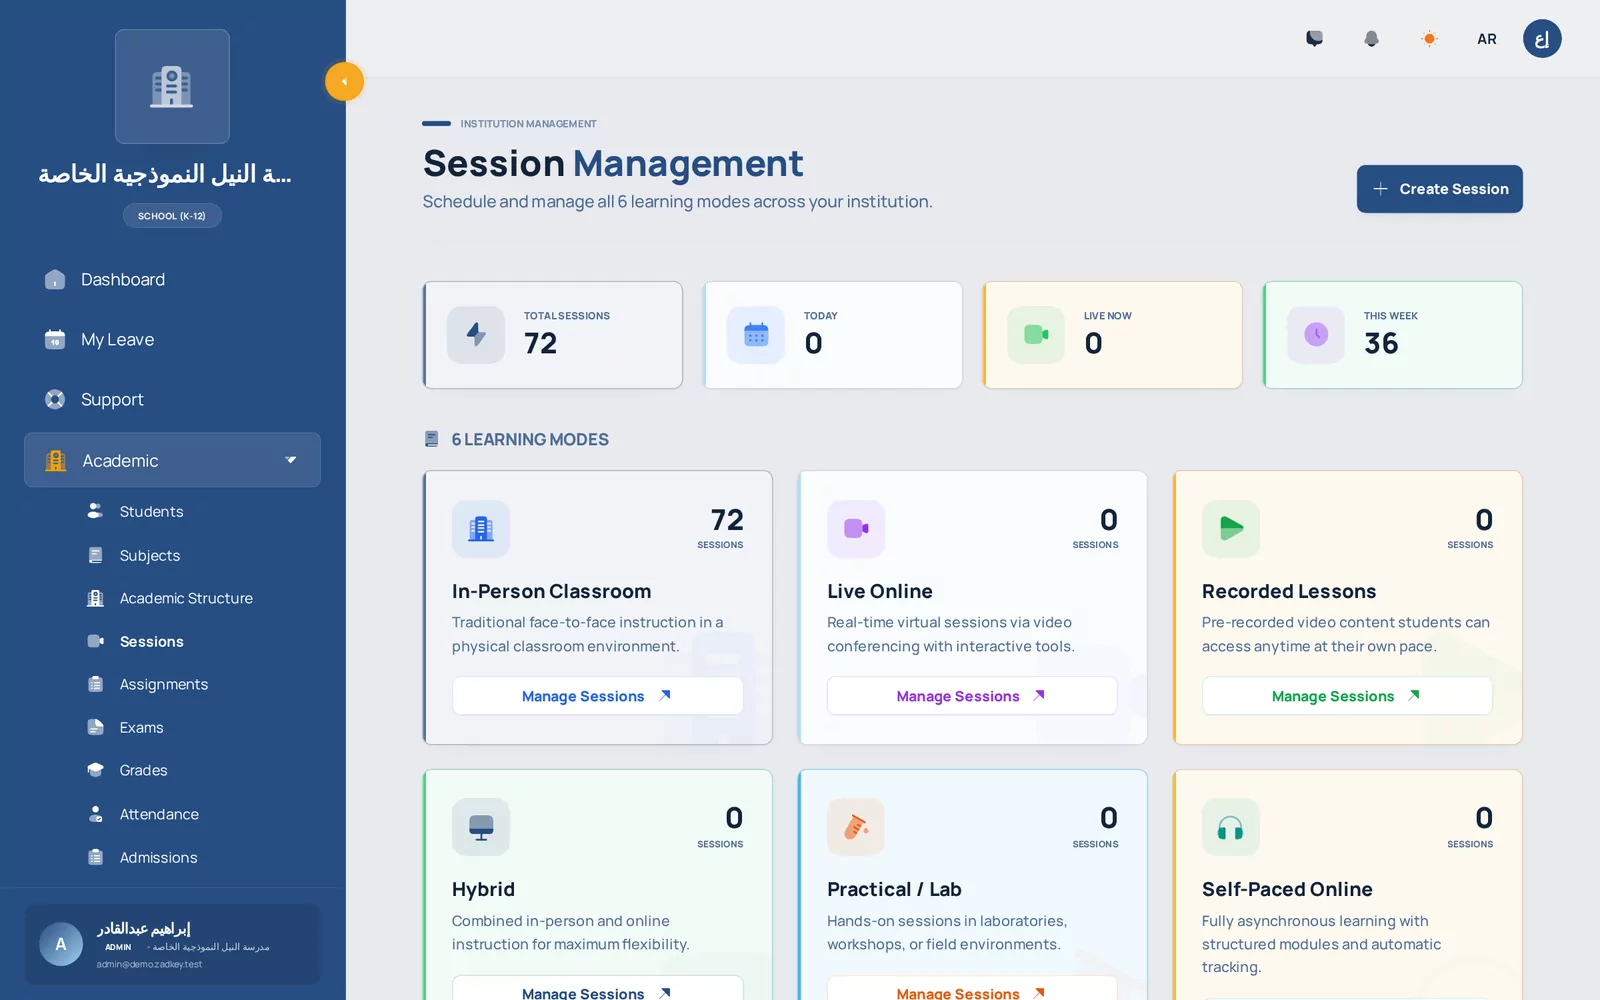Toggle the sun theme switcher

[x=1429, y=39]
